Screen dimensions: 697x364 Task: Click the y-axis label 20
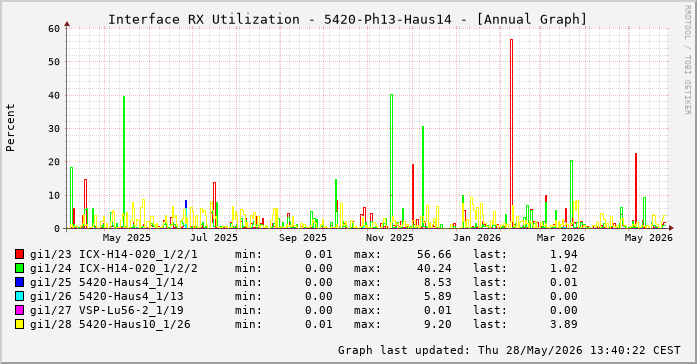54,162
